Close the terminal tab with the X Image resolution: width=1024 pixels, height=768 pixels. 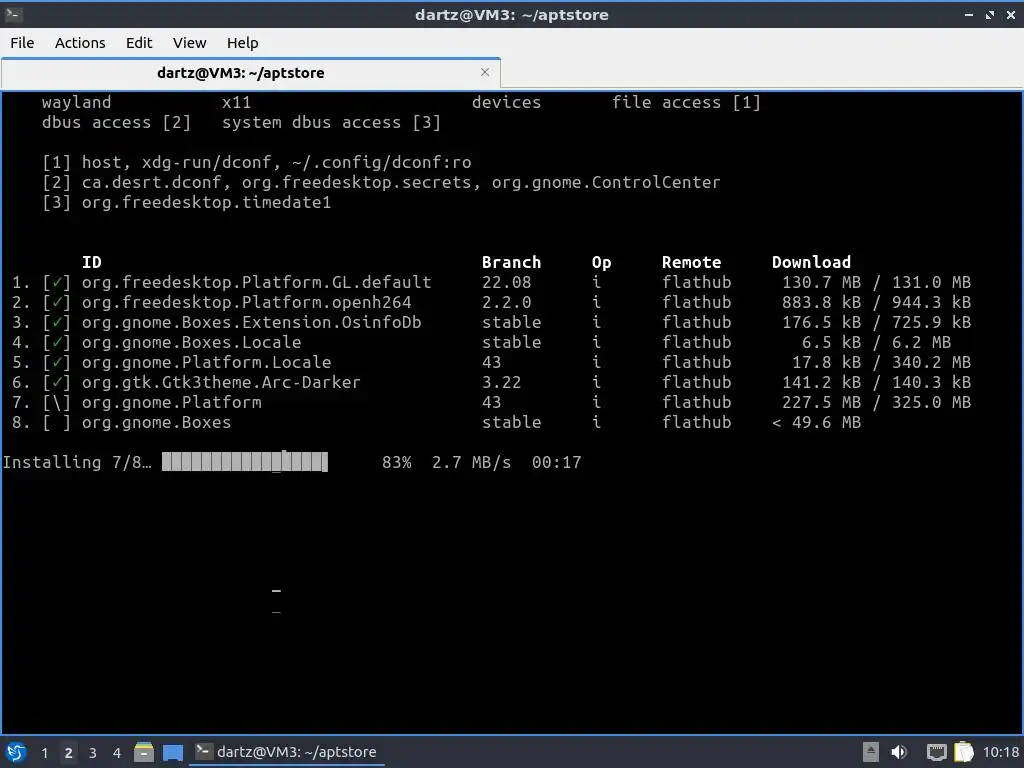pyautogui.click(x=485, y=72)
